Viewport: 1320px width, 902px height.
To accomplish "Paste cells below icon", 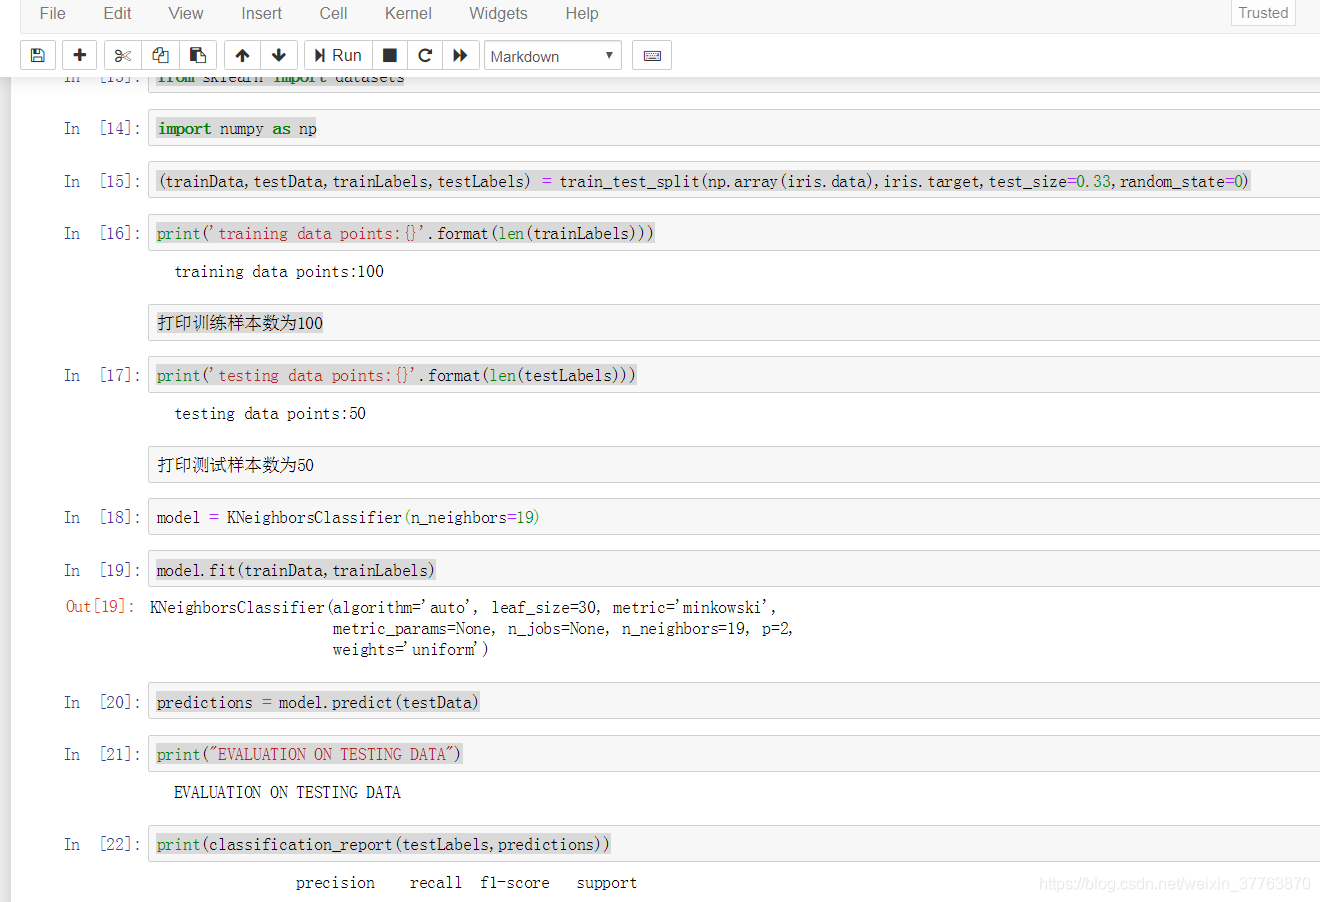I will 198,56.
